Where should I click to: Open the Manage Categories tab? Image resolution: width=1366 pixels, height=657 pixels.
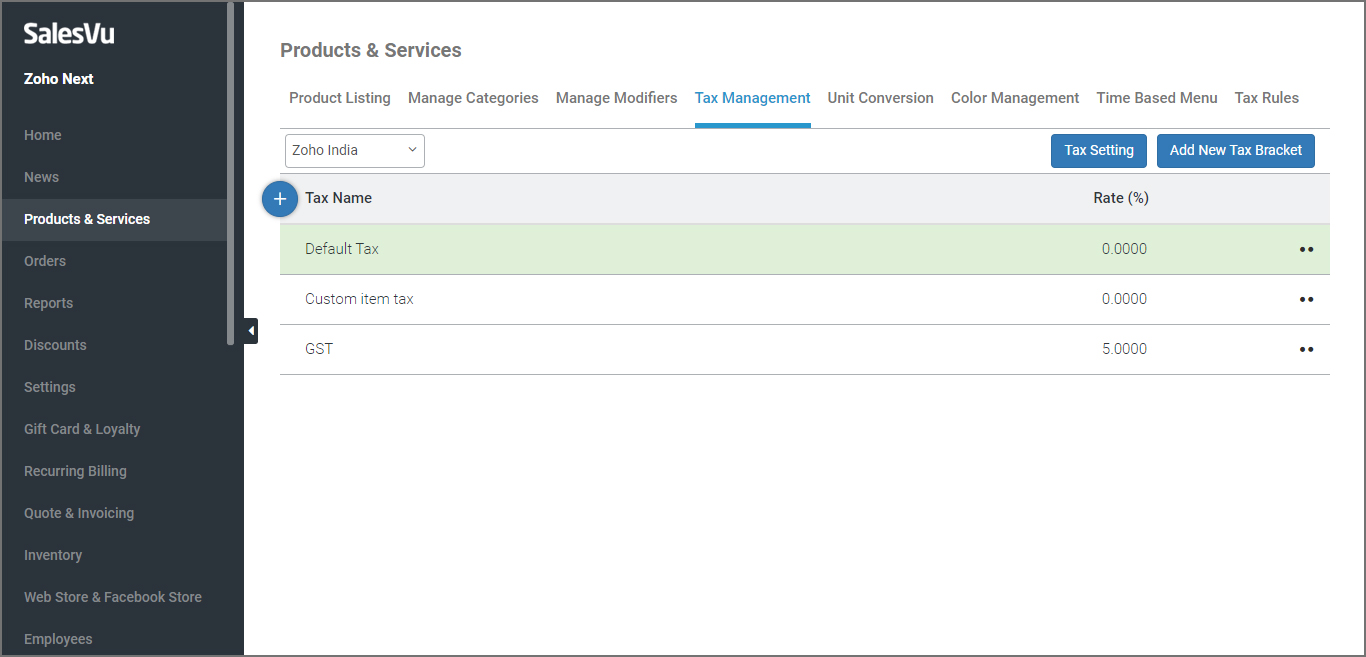coord(473,98)
